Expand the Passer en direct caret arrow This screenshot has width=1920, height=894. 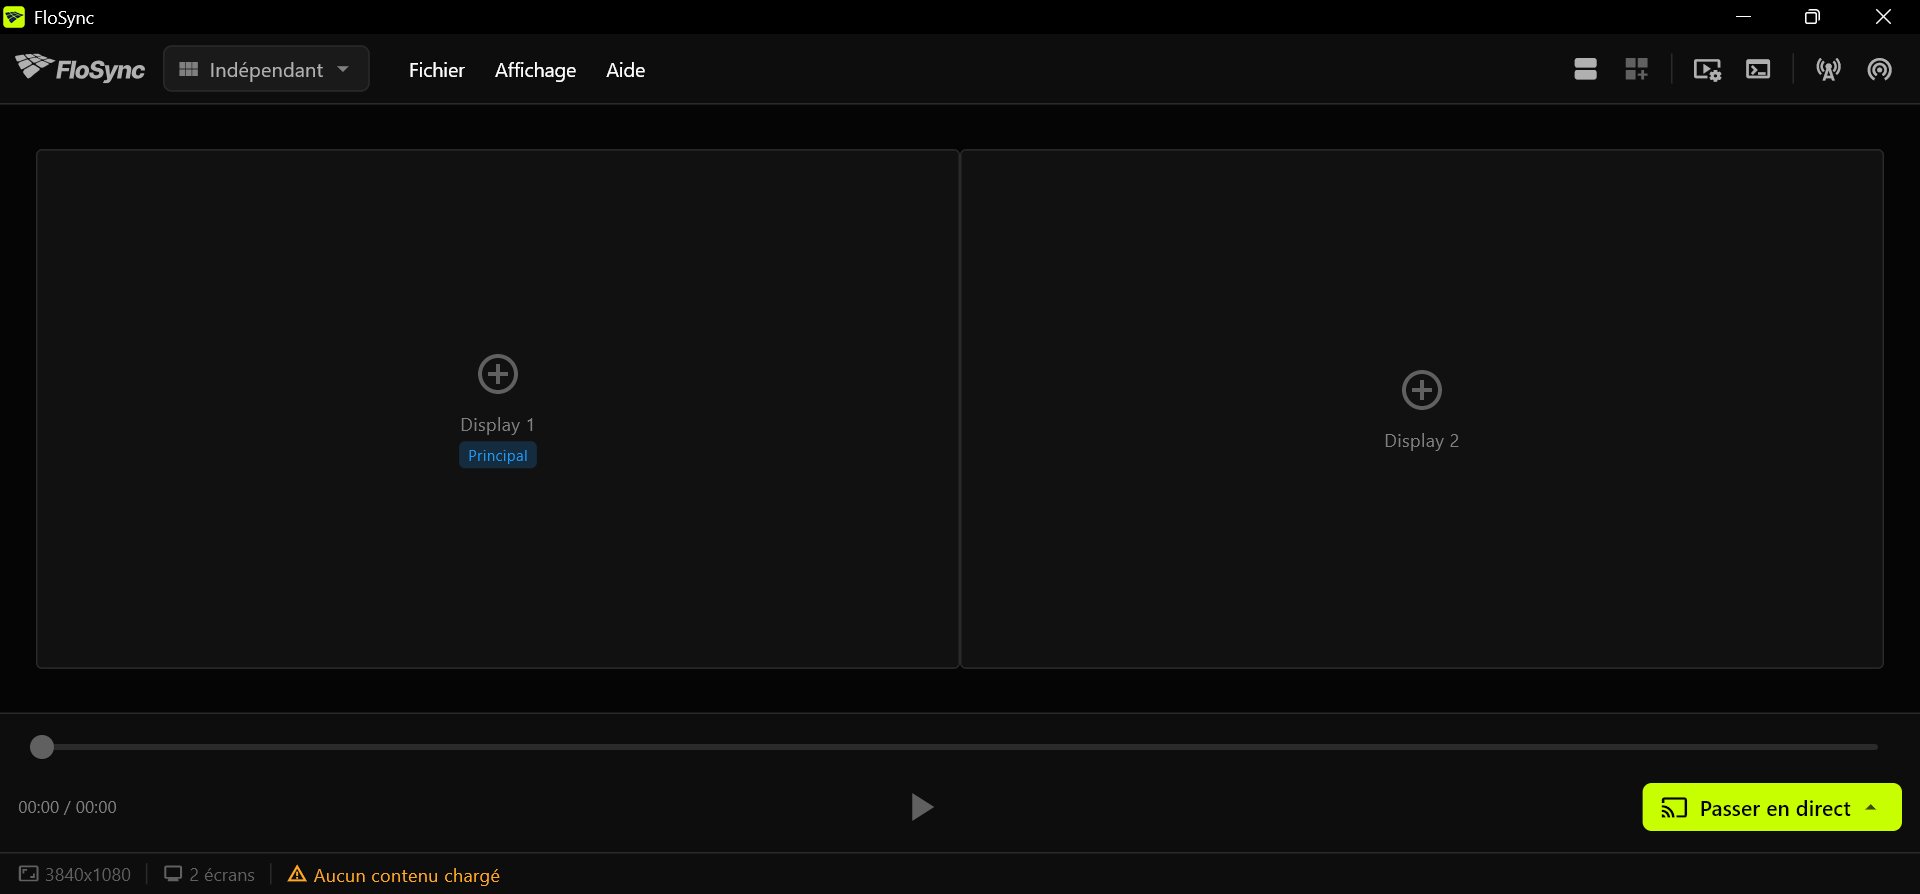click(1871, 808)
